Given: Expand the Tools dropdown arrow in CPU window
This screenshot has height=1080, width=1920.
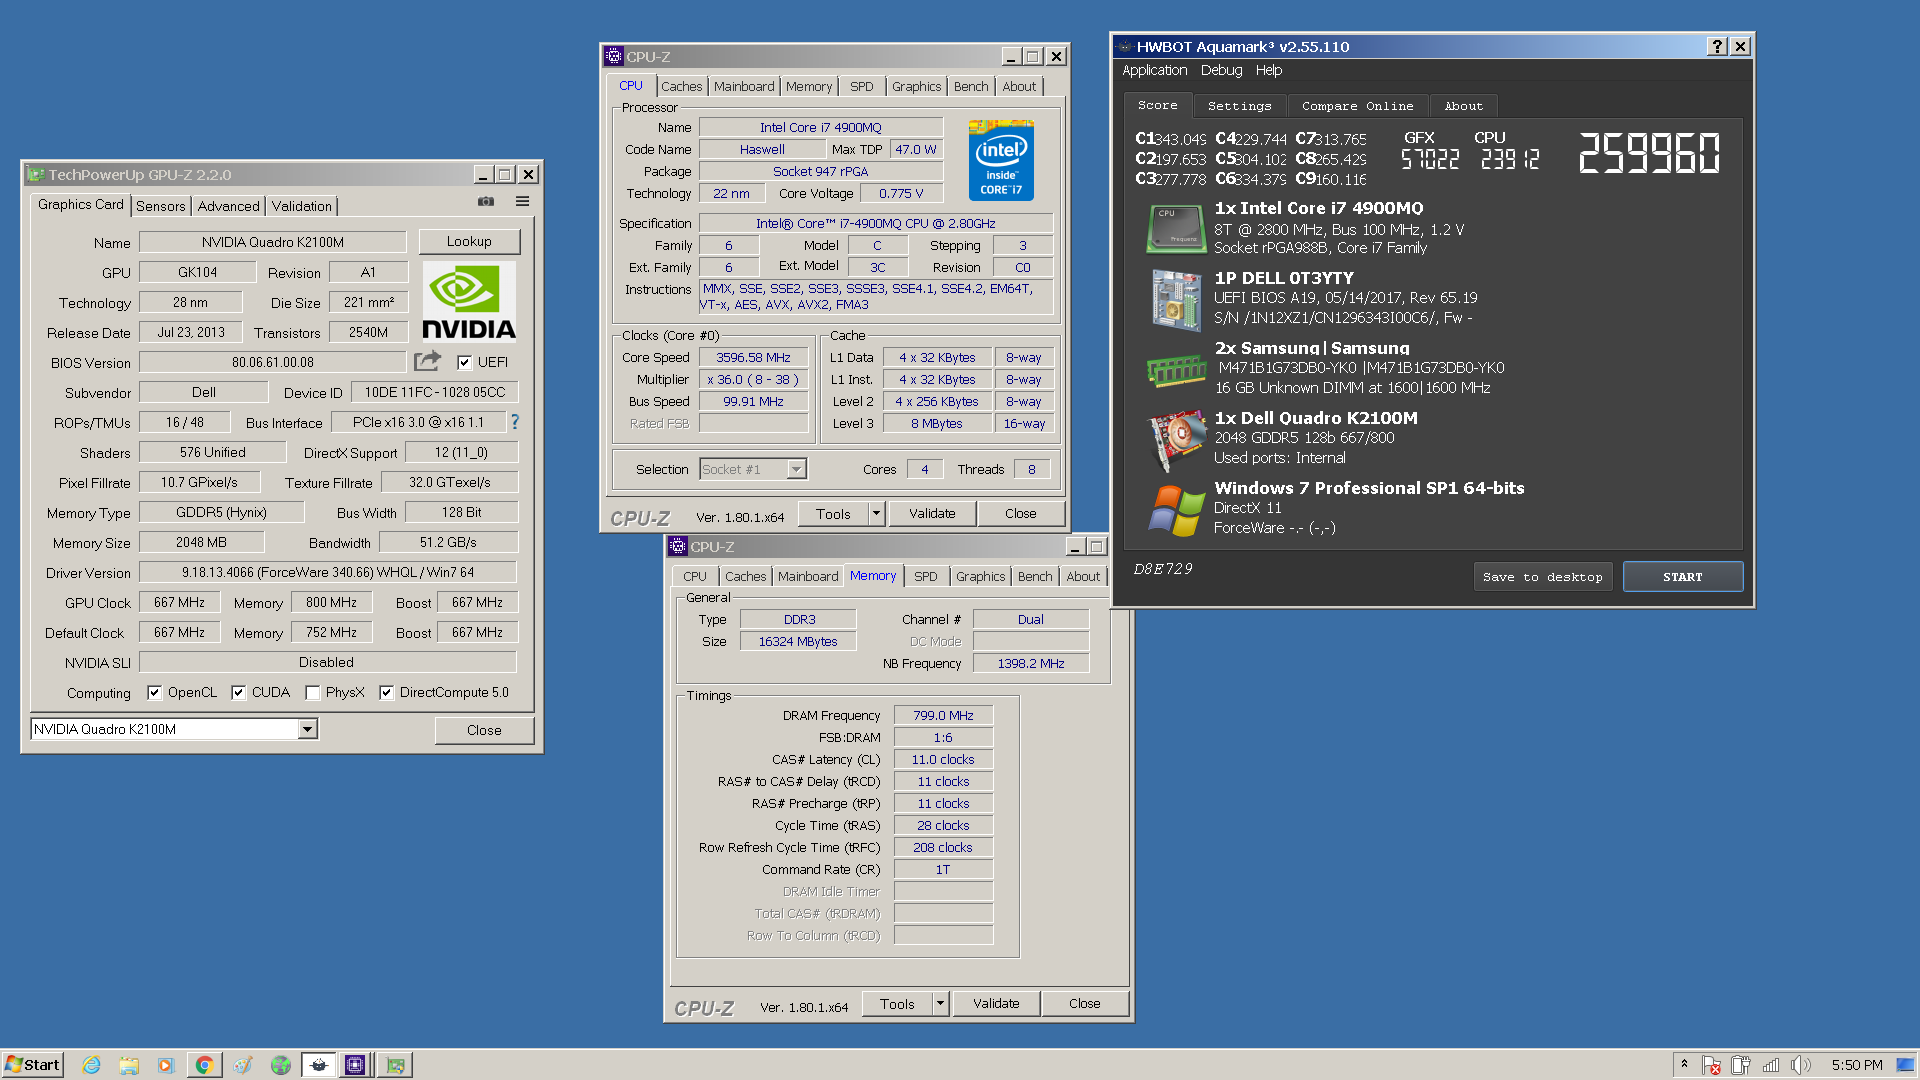Looking at the screenshot, I should click(876, 513).
